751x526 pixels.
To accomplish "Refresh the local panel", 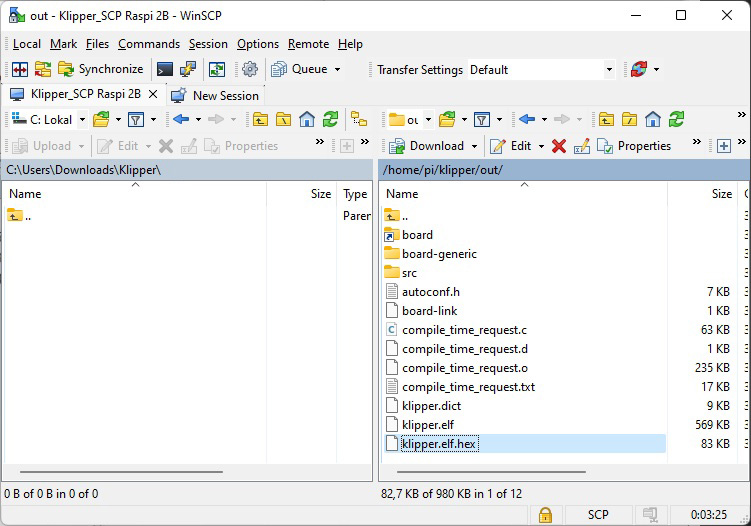I will point(330,119).
